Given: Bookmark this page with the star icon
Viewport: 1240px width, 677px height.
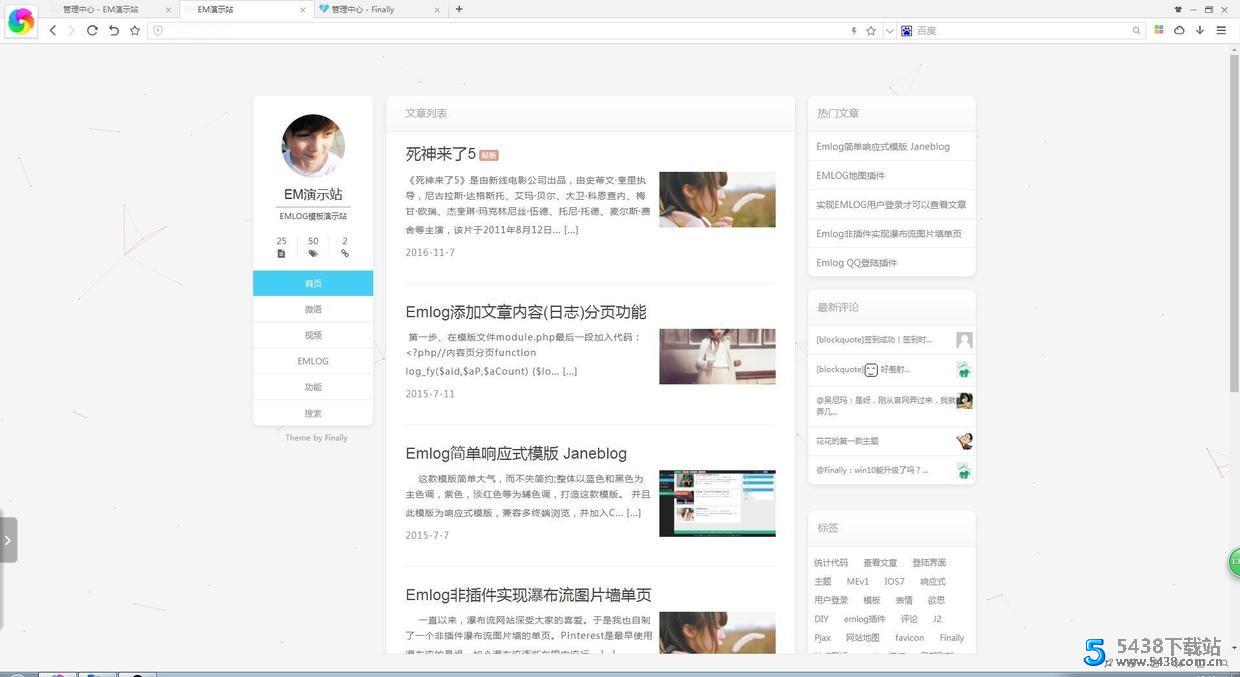Looking at the screenshot, I should pyautogui.click(x=871, y=30).
